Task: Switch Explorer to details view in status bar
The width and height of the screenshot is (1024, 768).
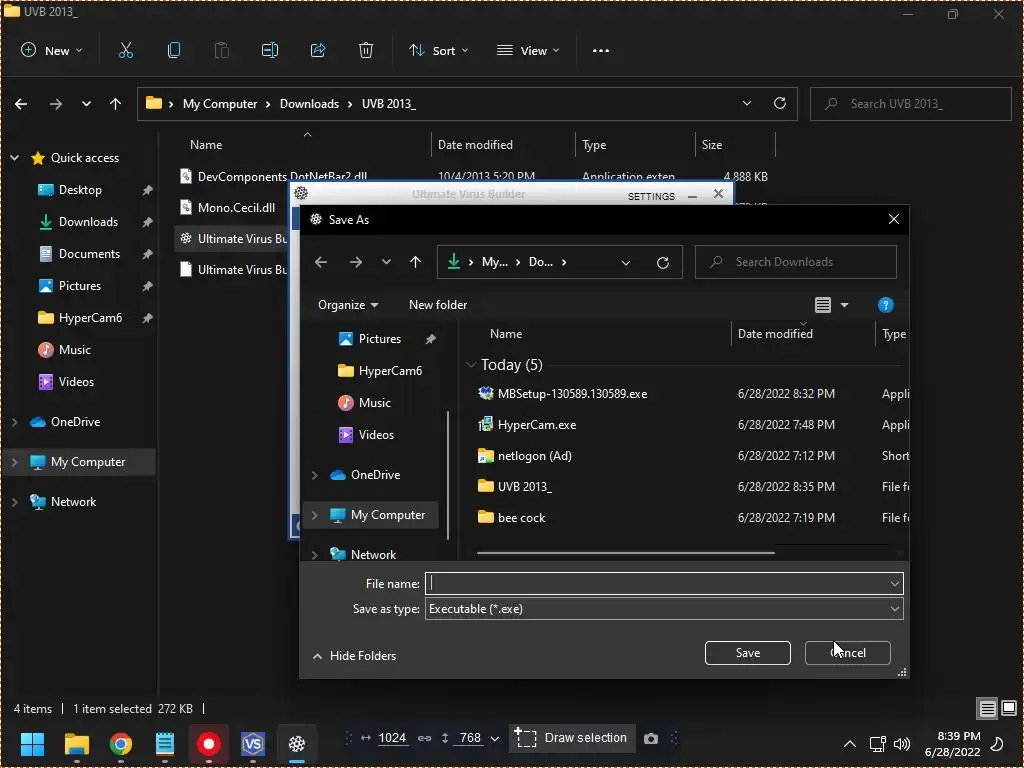Action: pyautogui.click(x=987, y=709)
